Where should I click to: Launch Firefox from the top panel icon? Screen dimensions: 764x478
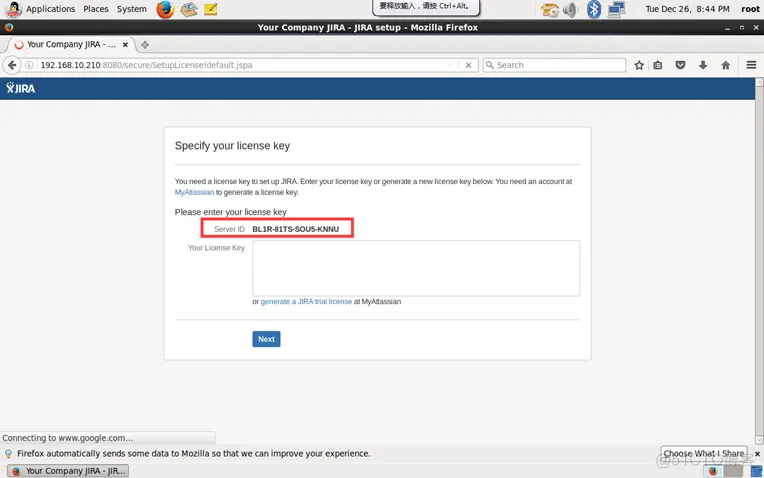[x=165, y=9]
